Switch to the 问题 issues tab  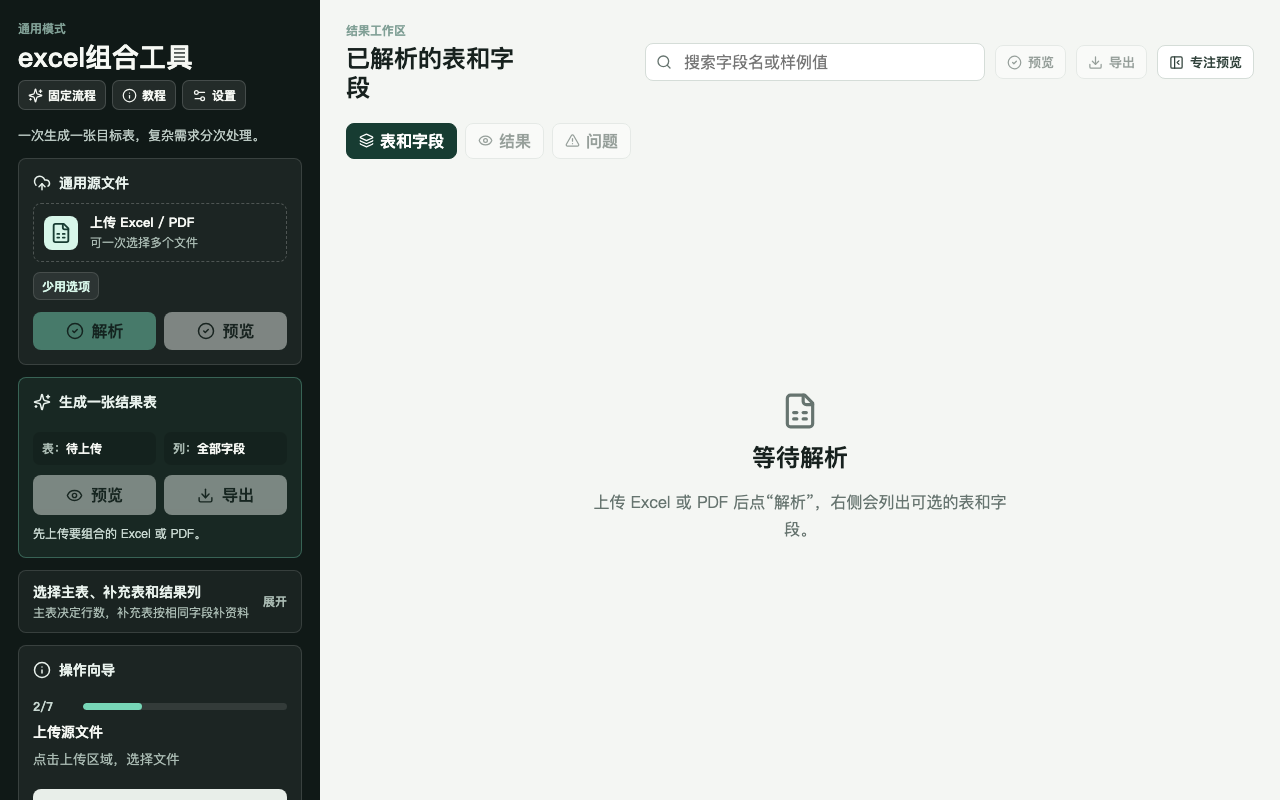click(591, 141)
